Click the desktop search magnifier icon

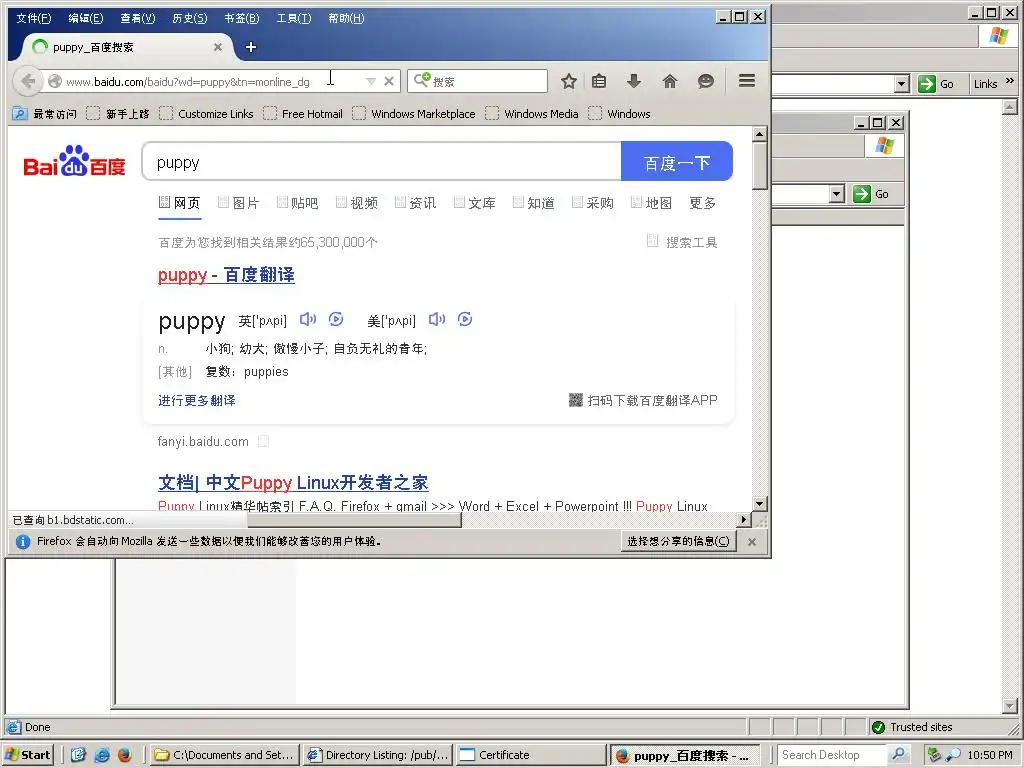(899, 754)
